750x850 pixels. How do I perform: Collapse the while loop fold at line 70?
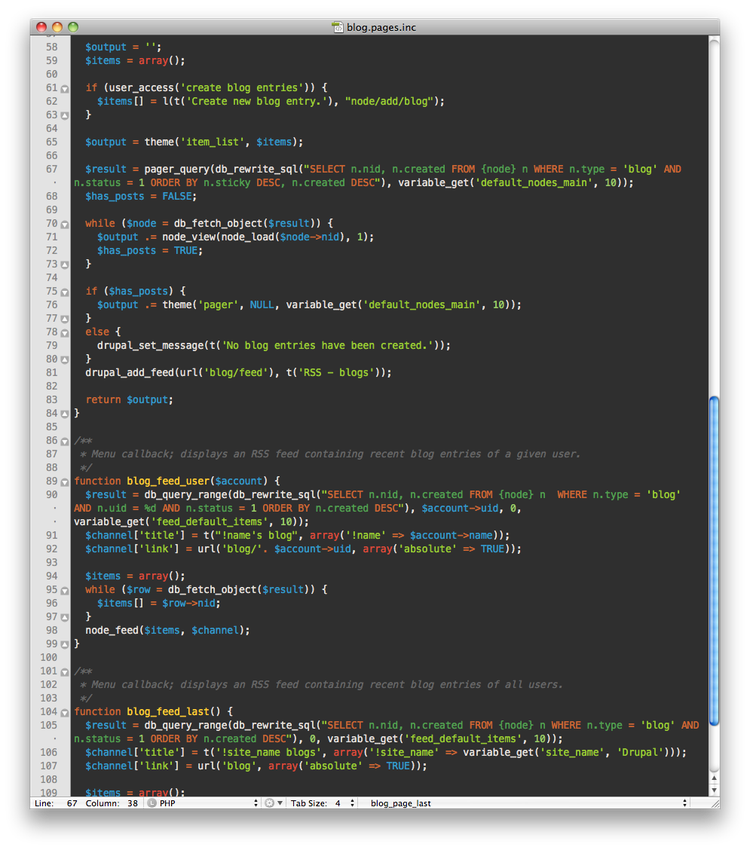pyautogui.click(x=64, y=224)
